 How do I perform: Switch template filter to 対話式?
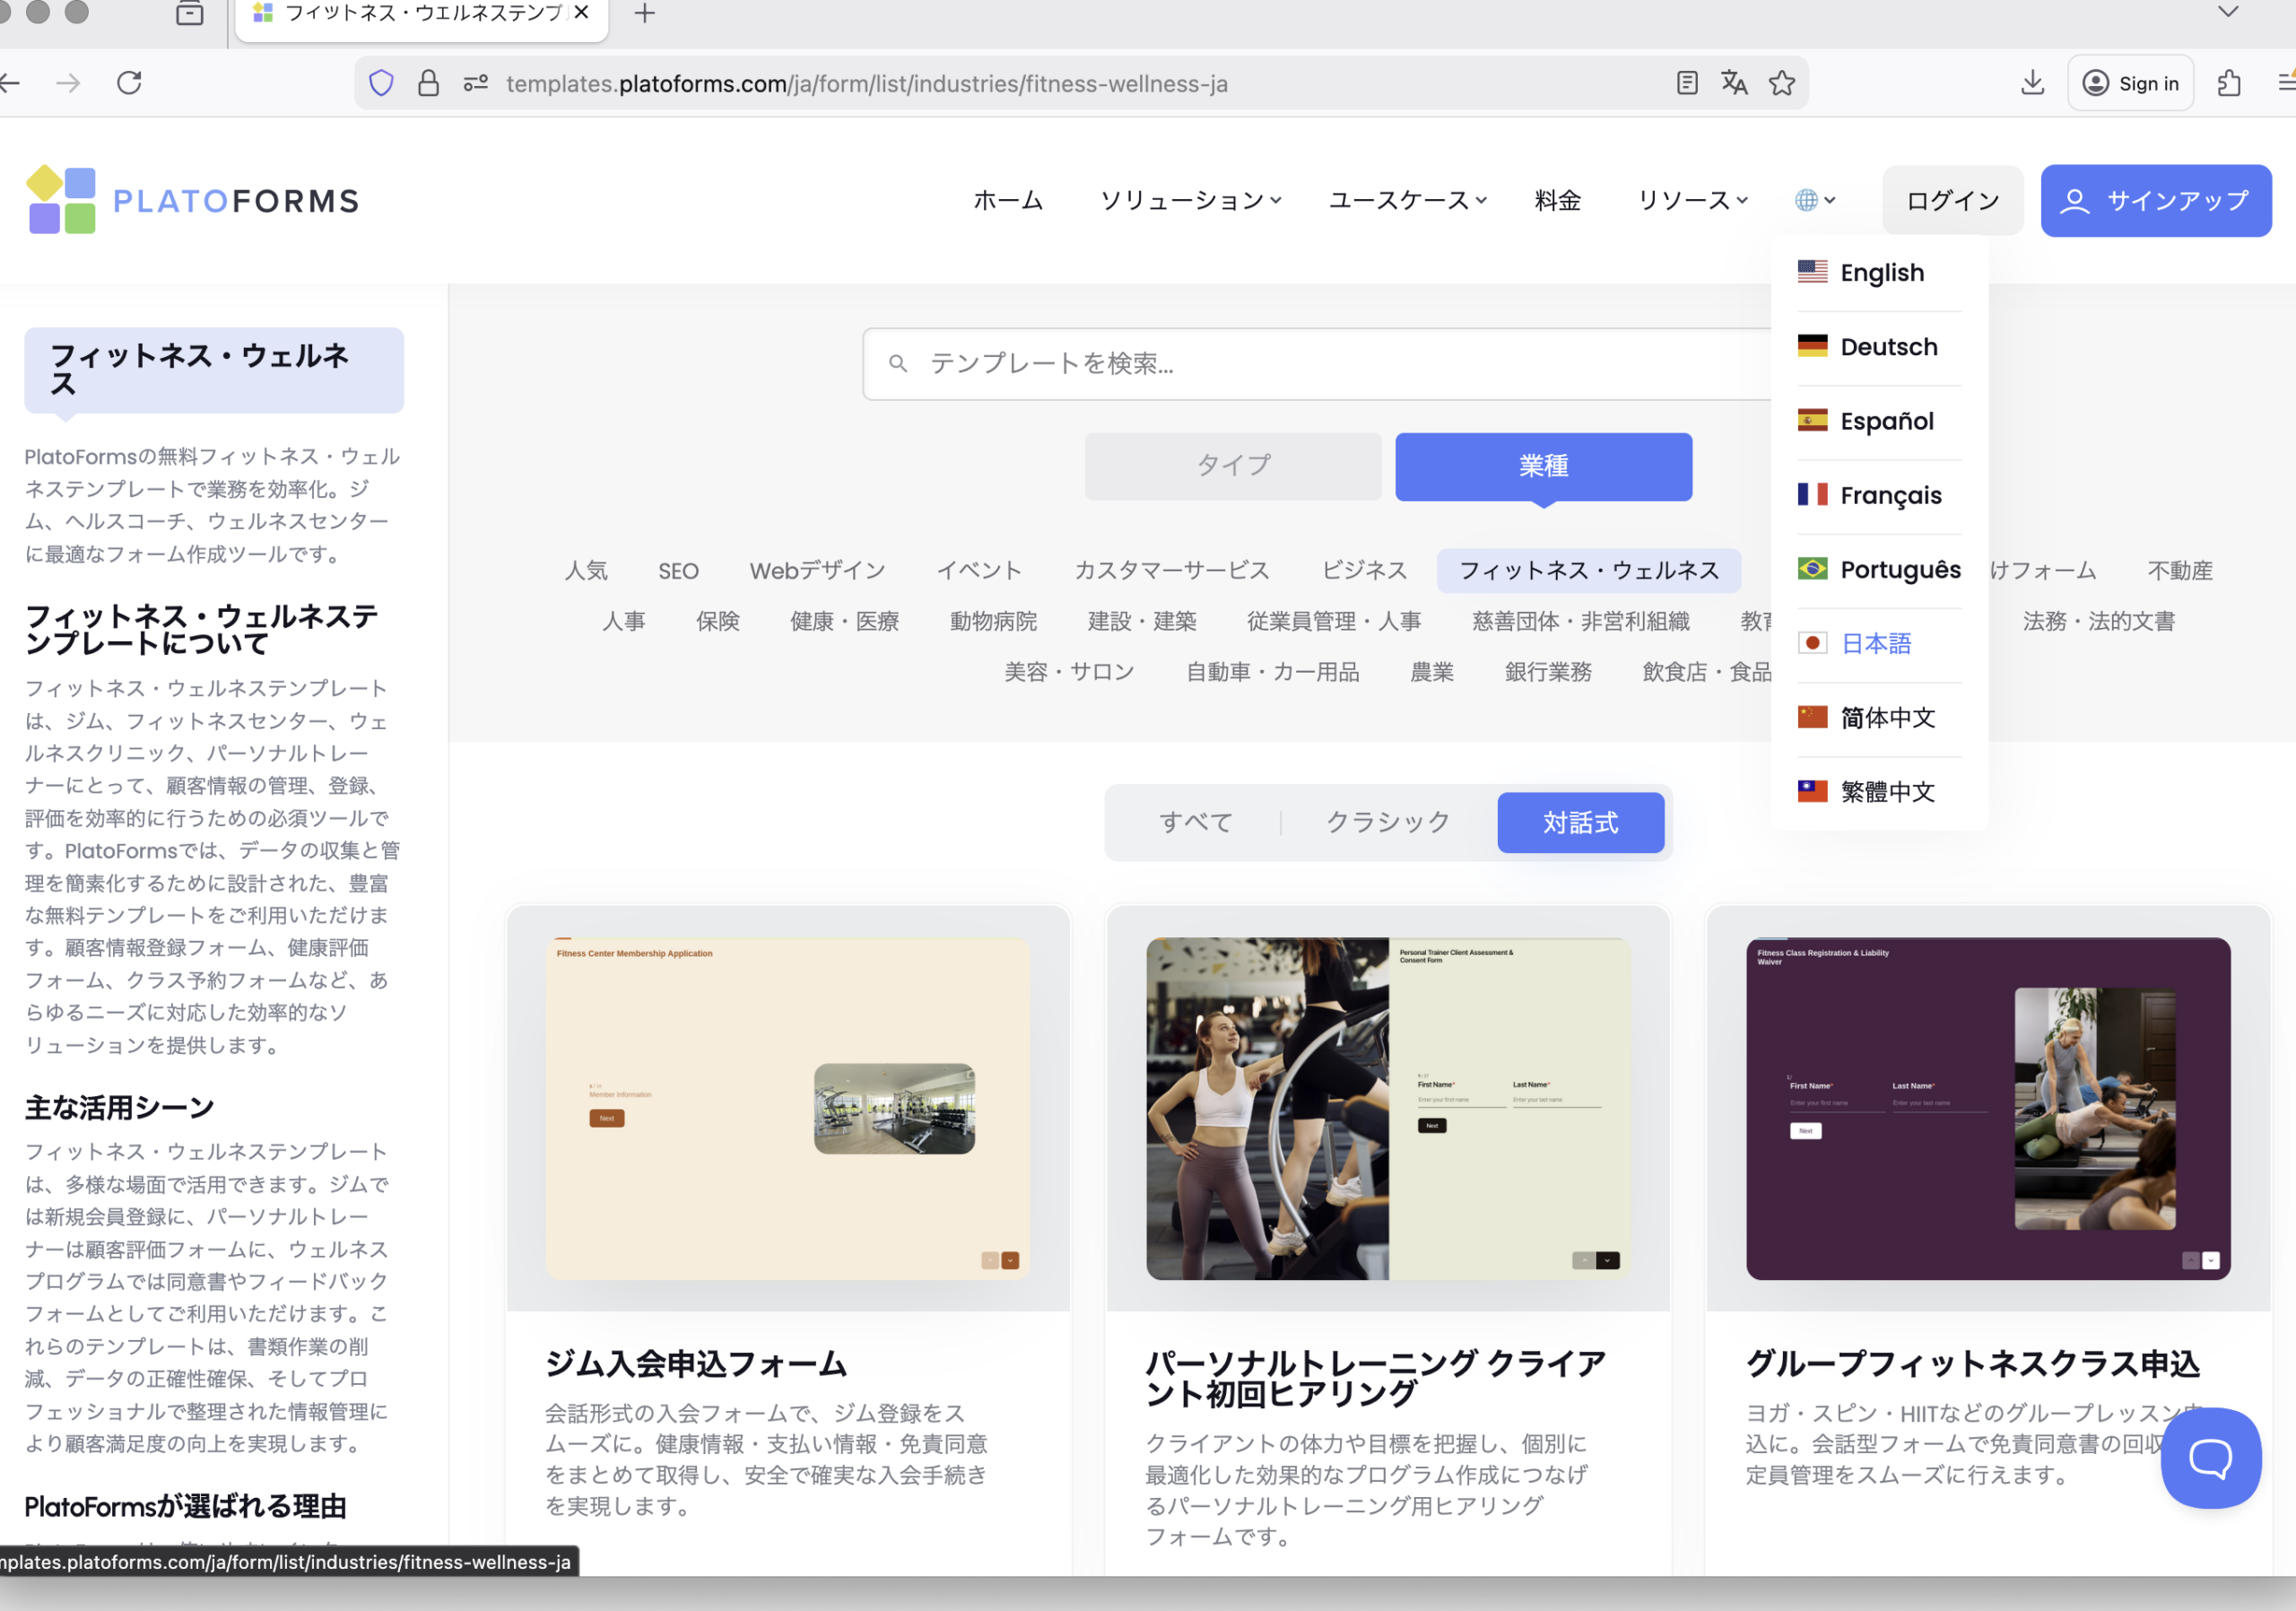[x=1580, y=822]
